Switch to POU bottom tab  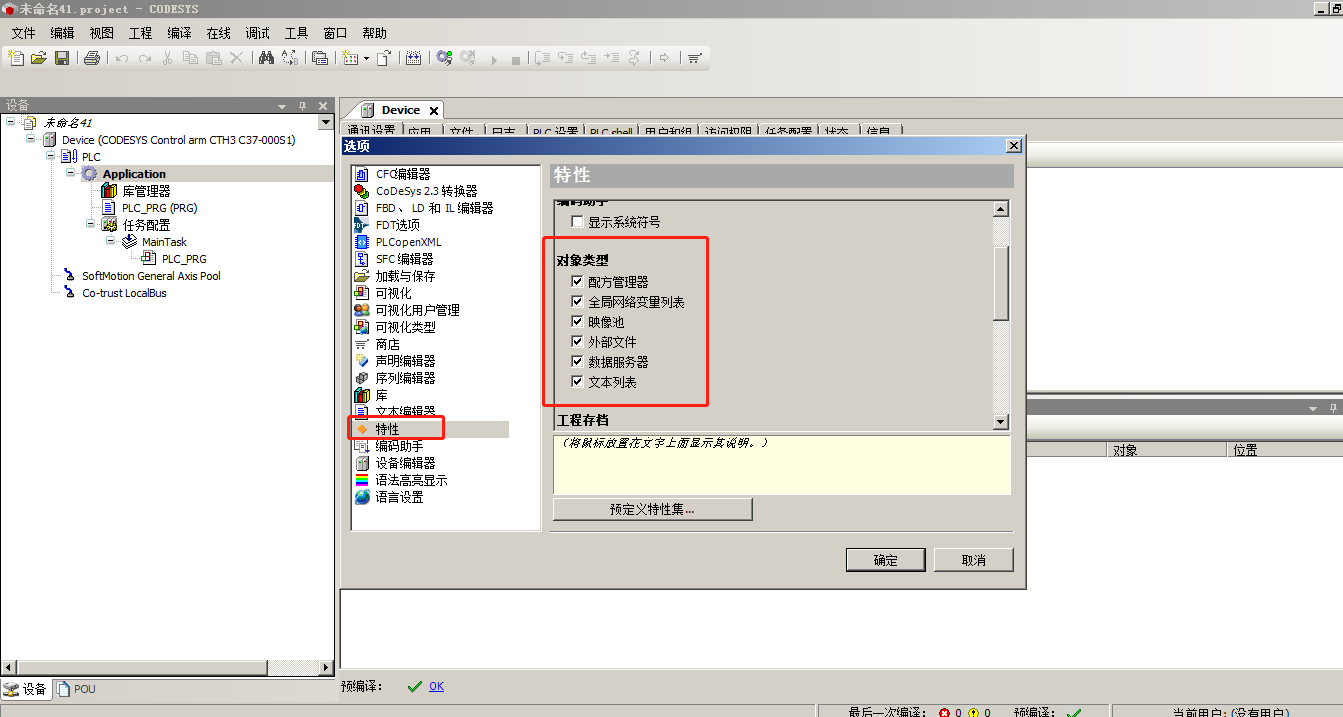tap(77, 689)
